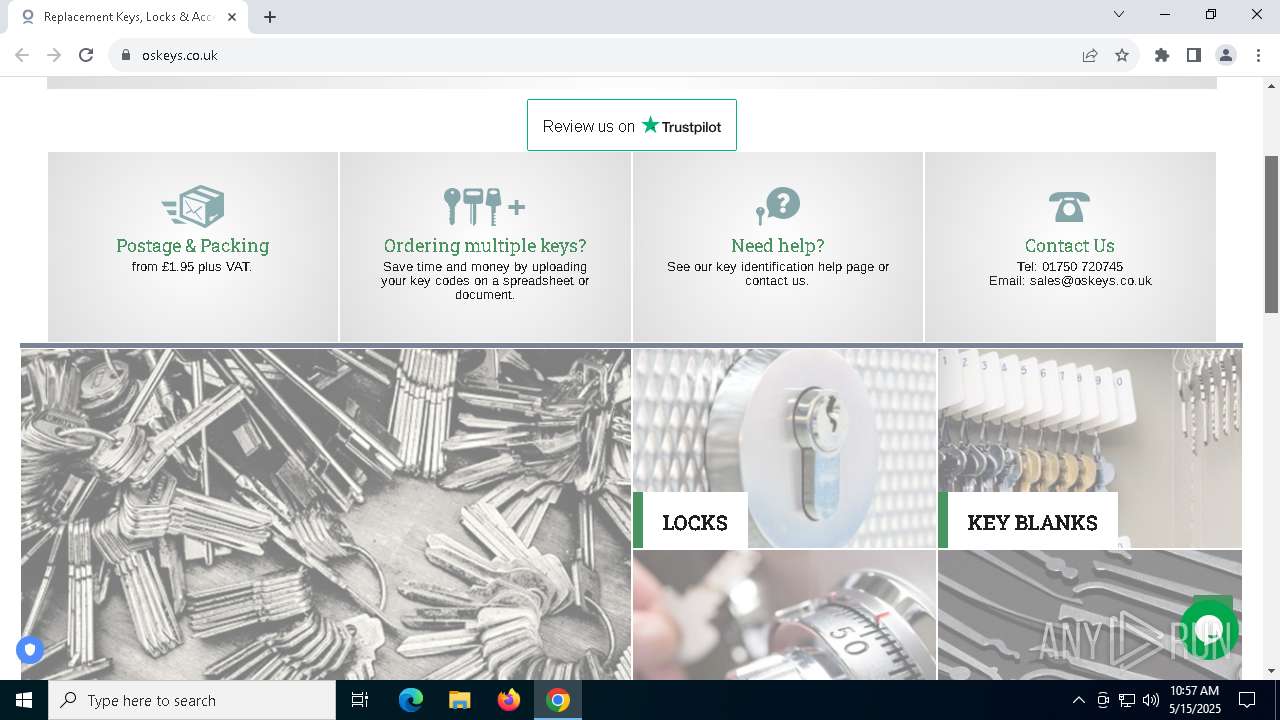Launch Microsoft Edge from taskbar

tap(411, 700)
